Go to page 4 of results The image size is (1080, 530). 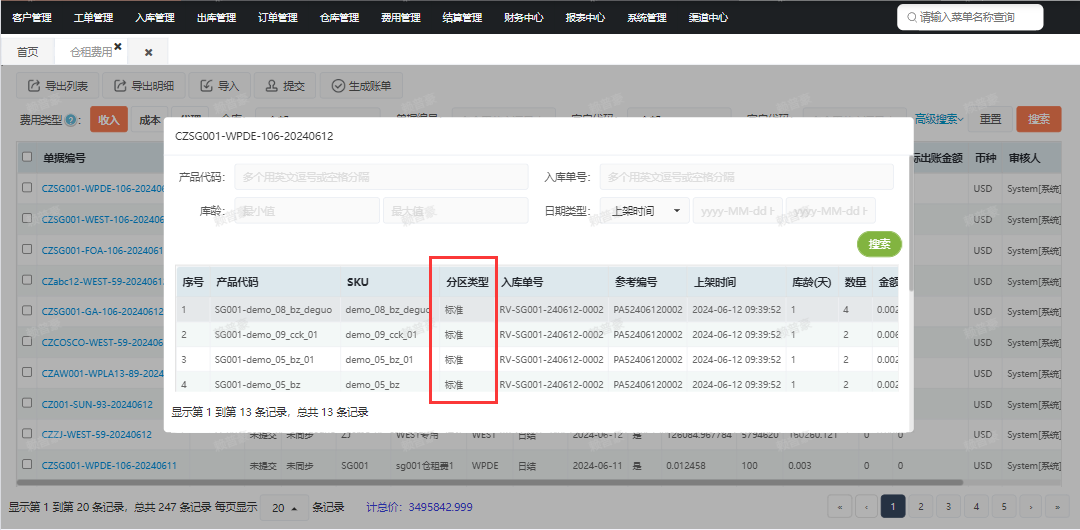976,507
